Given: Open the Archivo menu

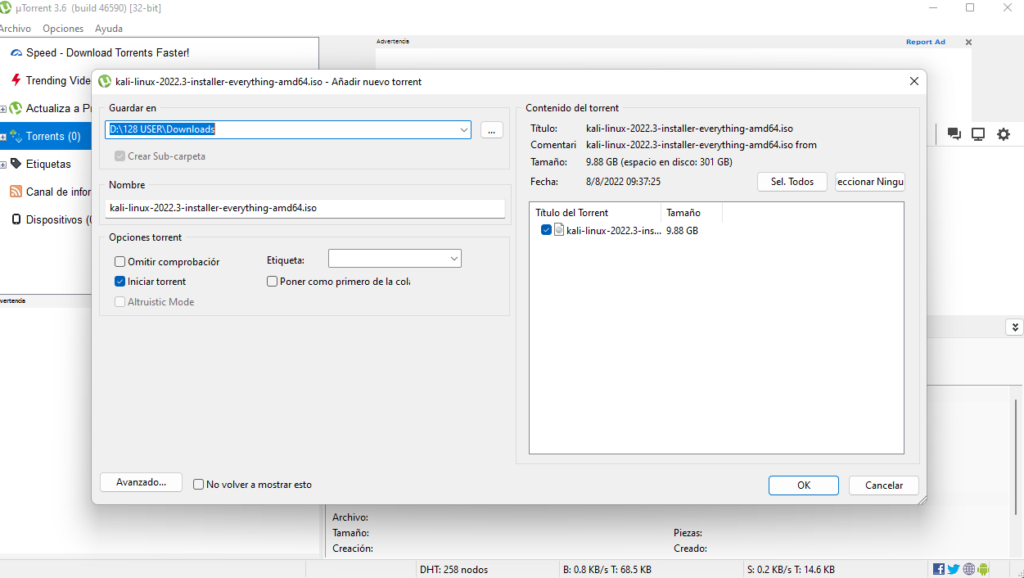Looking at the screenshot, I should (x=15, y=28).
